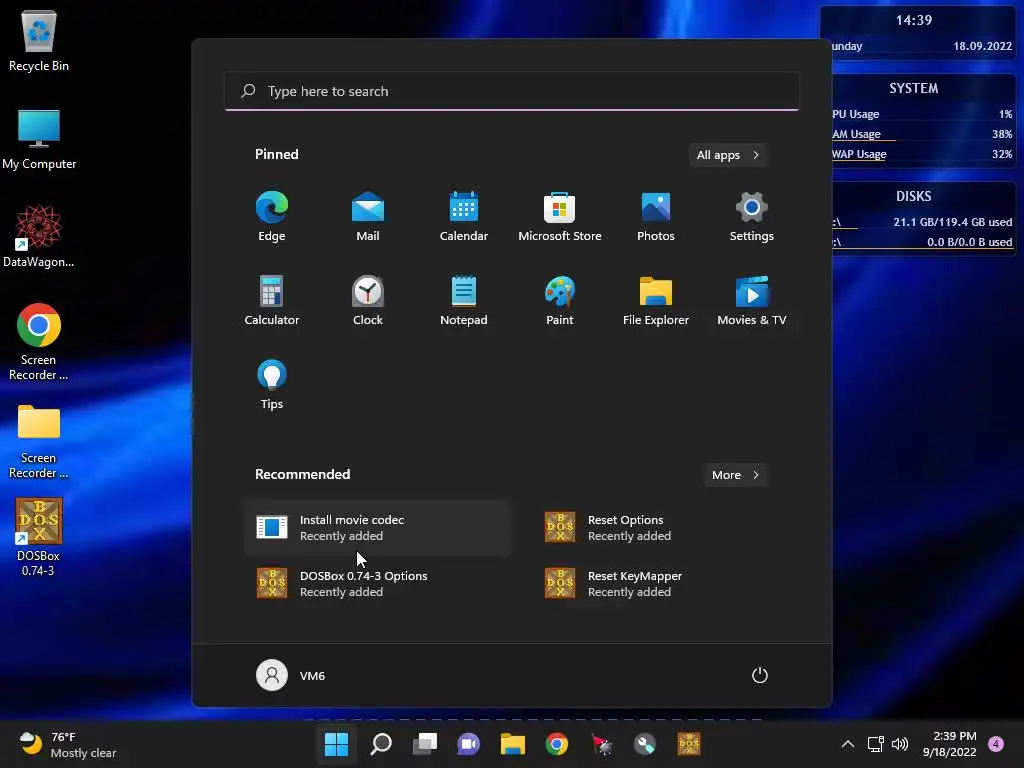This screenshot has height=768, width=1024.
Task: Click the widget clock reading 14:39
Action: [x=914, y=20]
